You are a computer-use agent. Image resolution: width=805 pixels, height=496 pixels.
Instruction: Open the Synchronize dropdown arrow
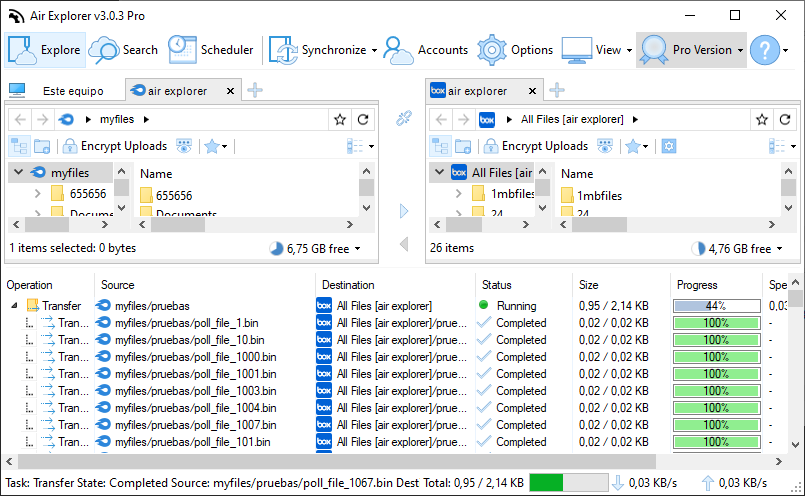coord(374,50)
